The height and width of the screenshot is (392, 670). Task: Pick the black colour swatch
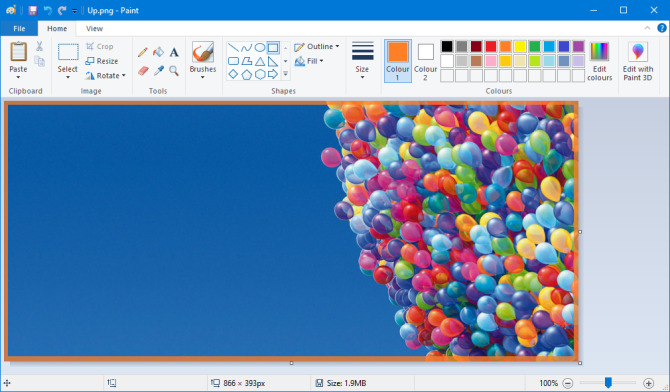[447, 46]
